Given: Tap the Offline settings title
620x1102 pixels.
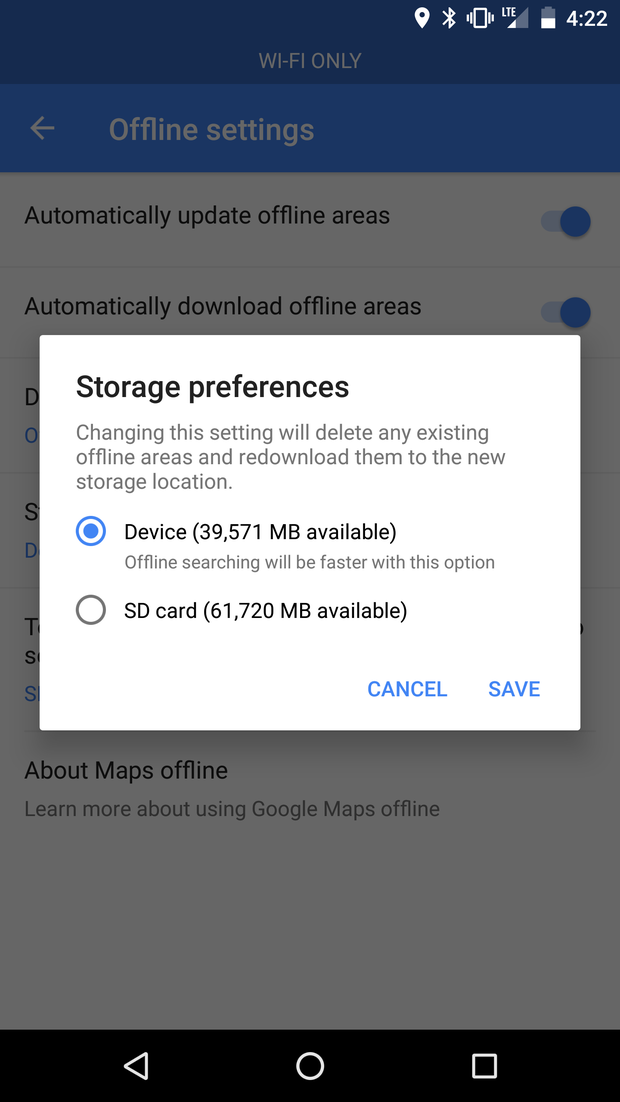Looking at the screenshot, I should (x=211, y=128).
